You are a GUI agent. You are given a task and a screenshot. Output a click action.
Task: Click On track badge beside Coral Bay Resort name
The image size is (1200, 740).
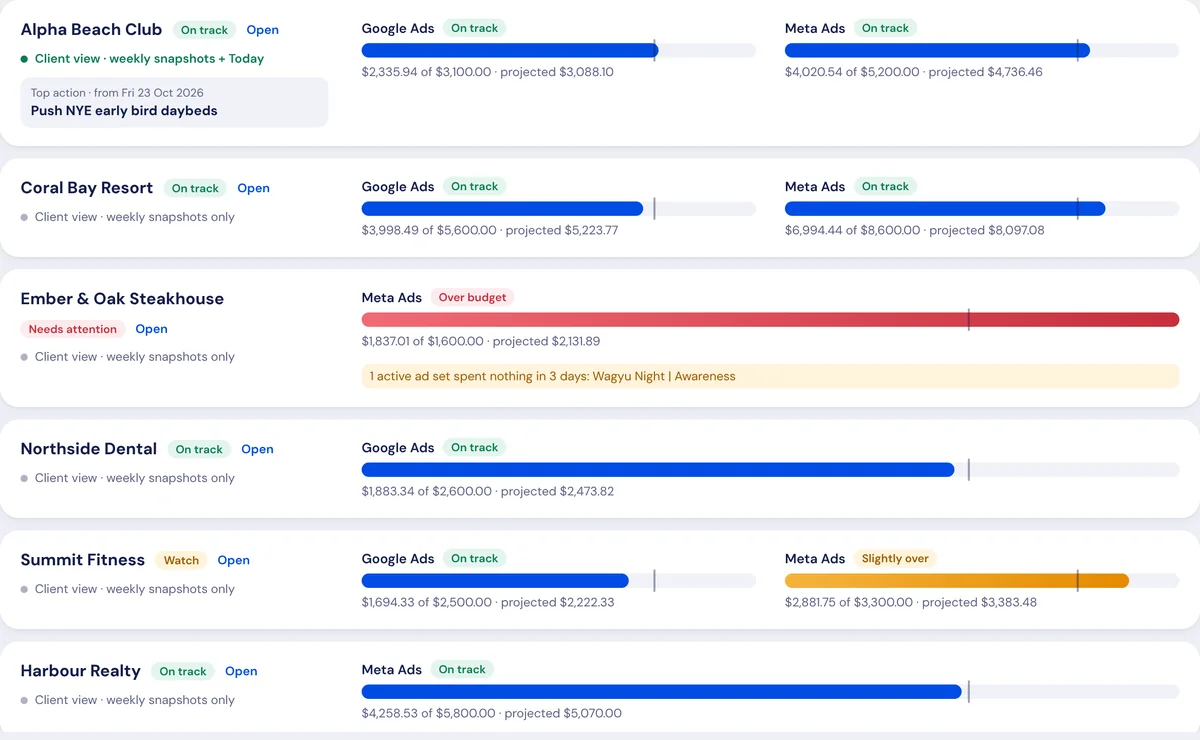tap(195, 188)
